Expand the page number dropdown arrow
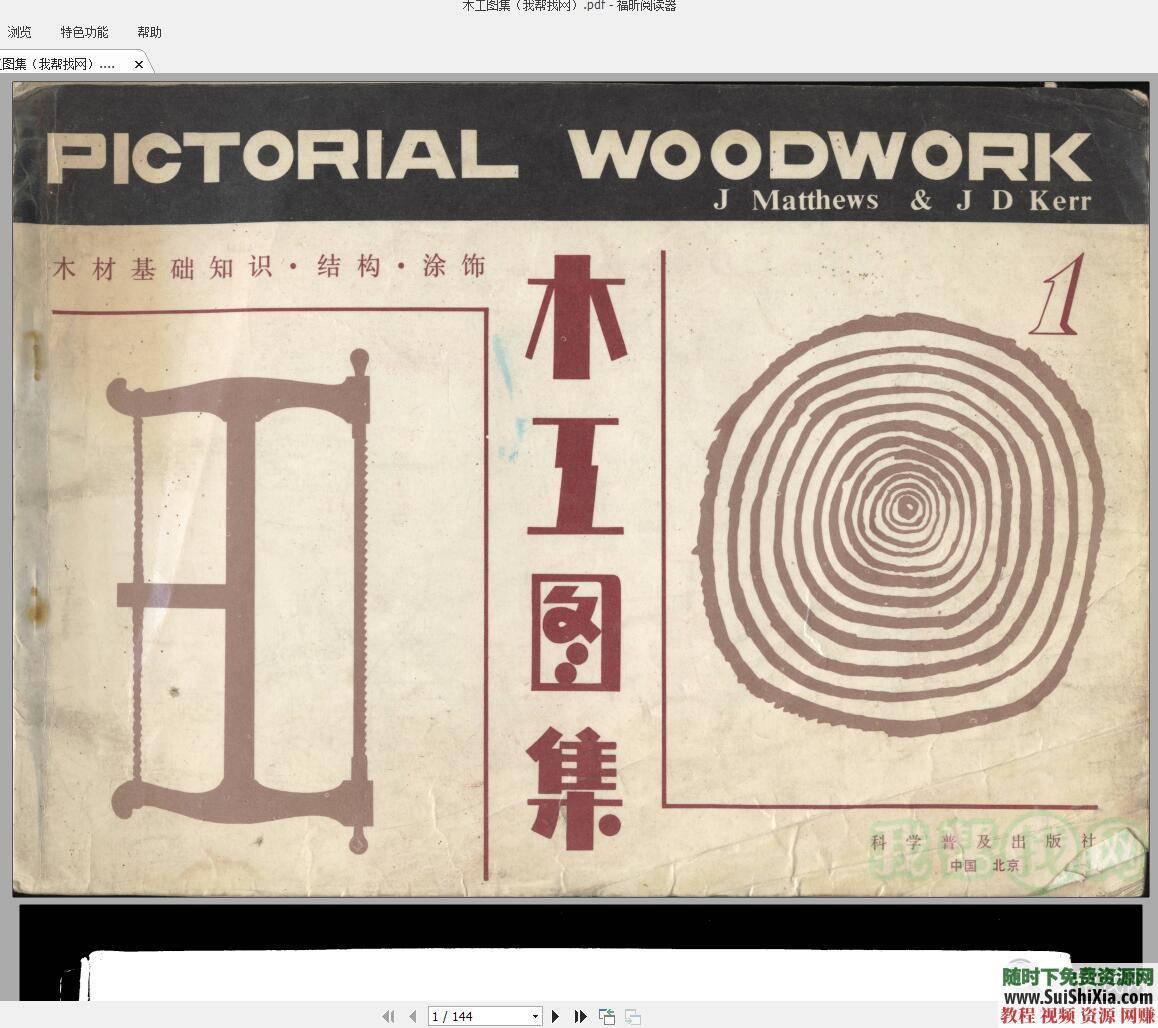 point(535,1016)
